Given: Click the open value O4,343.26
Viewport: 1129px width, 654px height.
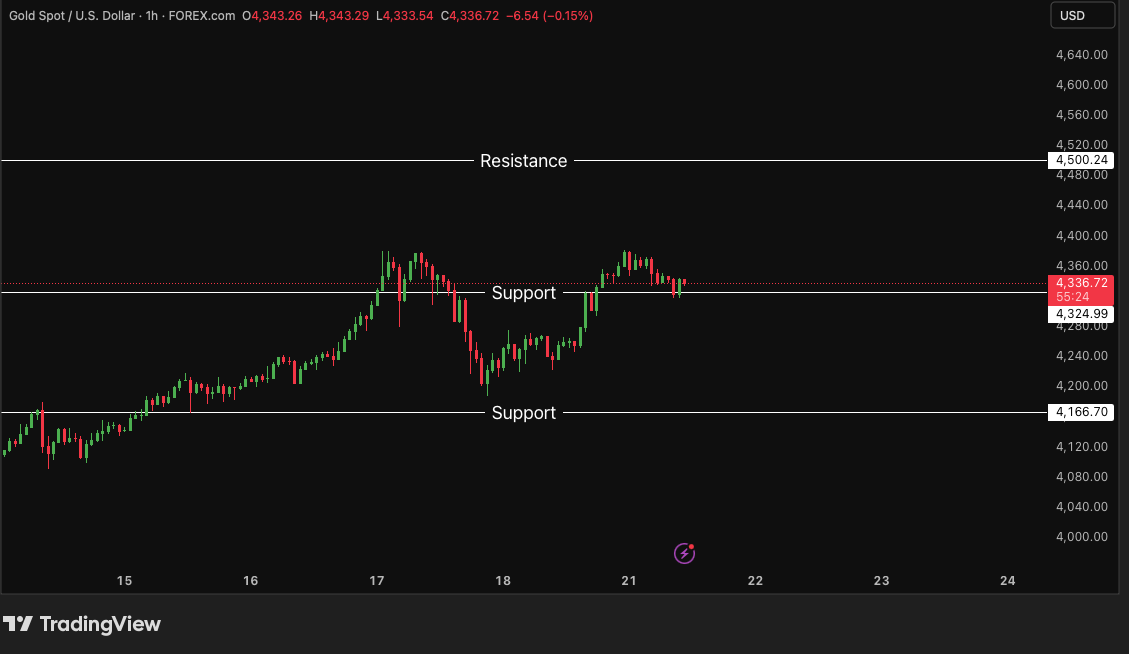Looking at the screenshot, I should point(272,16).
